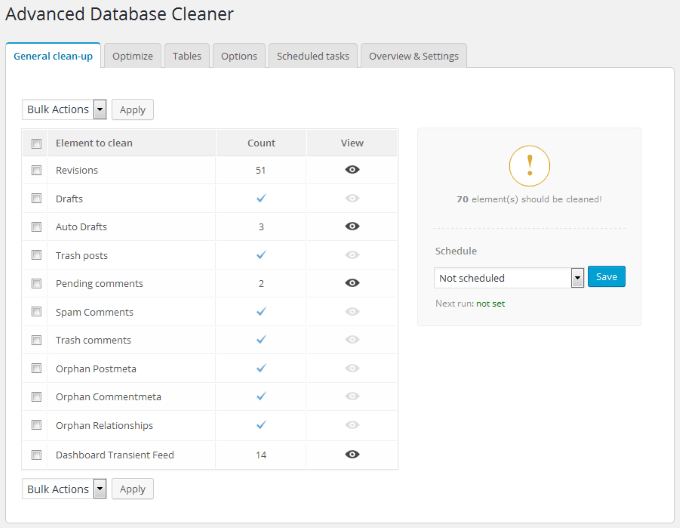Image resolution: width=680 pixels, height=528 pixels.
Task: View the Revisions items via eye icon
Action: (x=352, y=170)
